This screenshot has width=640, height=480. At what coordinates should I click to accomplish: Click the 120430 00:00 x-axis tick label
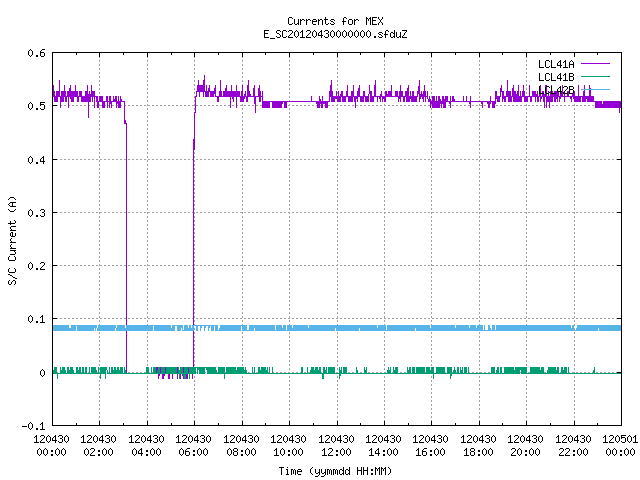(x=51, y=446)
